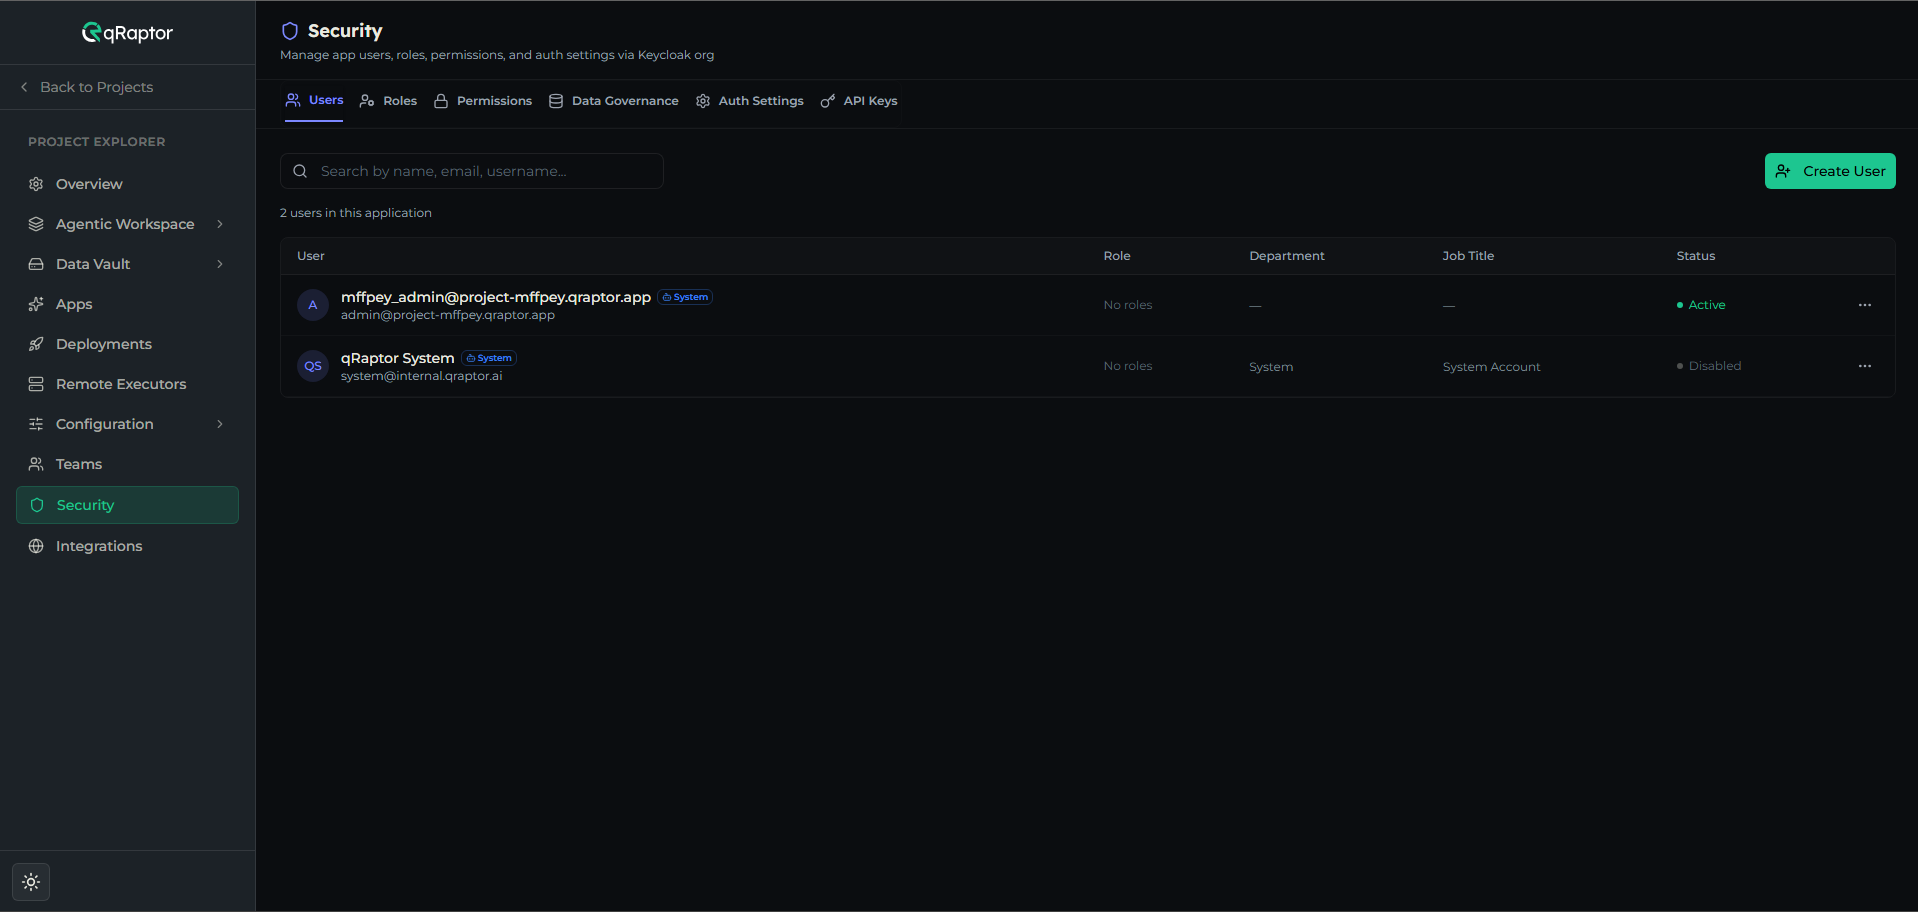The height and width of the screenshot is (912, 1918).
Task: Click the Security shield icon in page header
Action: 290,31
